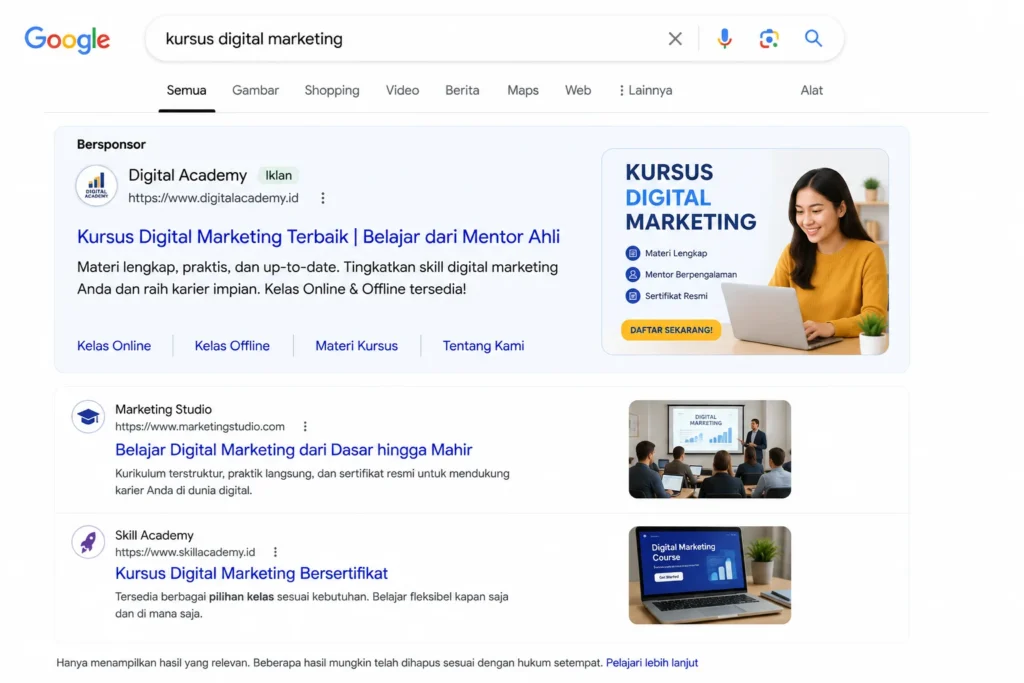Click the skillacademy.id URL
This screenshot has height=683, width=1024.
click(185, 552)
